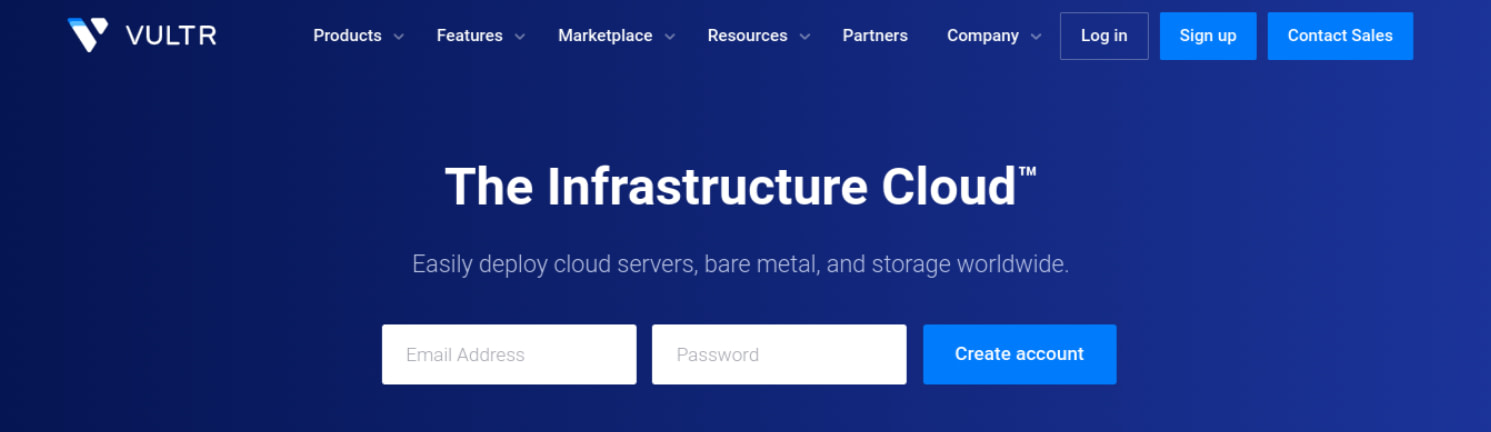This screenshot has height=432, width=1491.
Task: Click the Sign up button
Action: pyautogui.click(x=1208, y=36)
